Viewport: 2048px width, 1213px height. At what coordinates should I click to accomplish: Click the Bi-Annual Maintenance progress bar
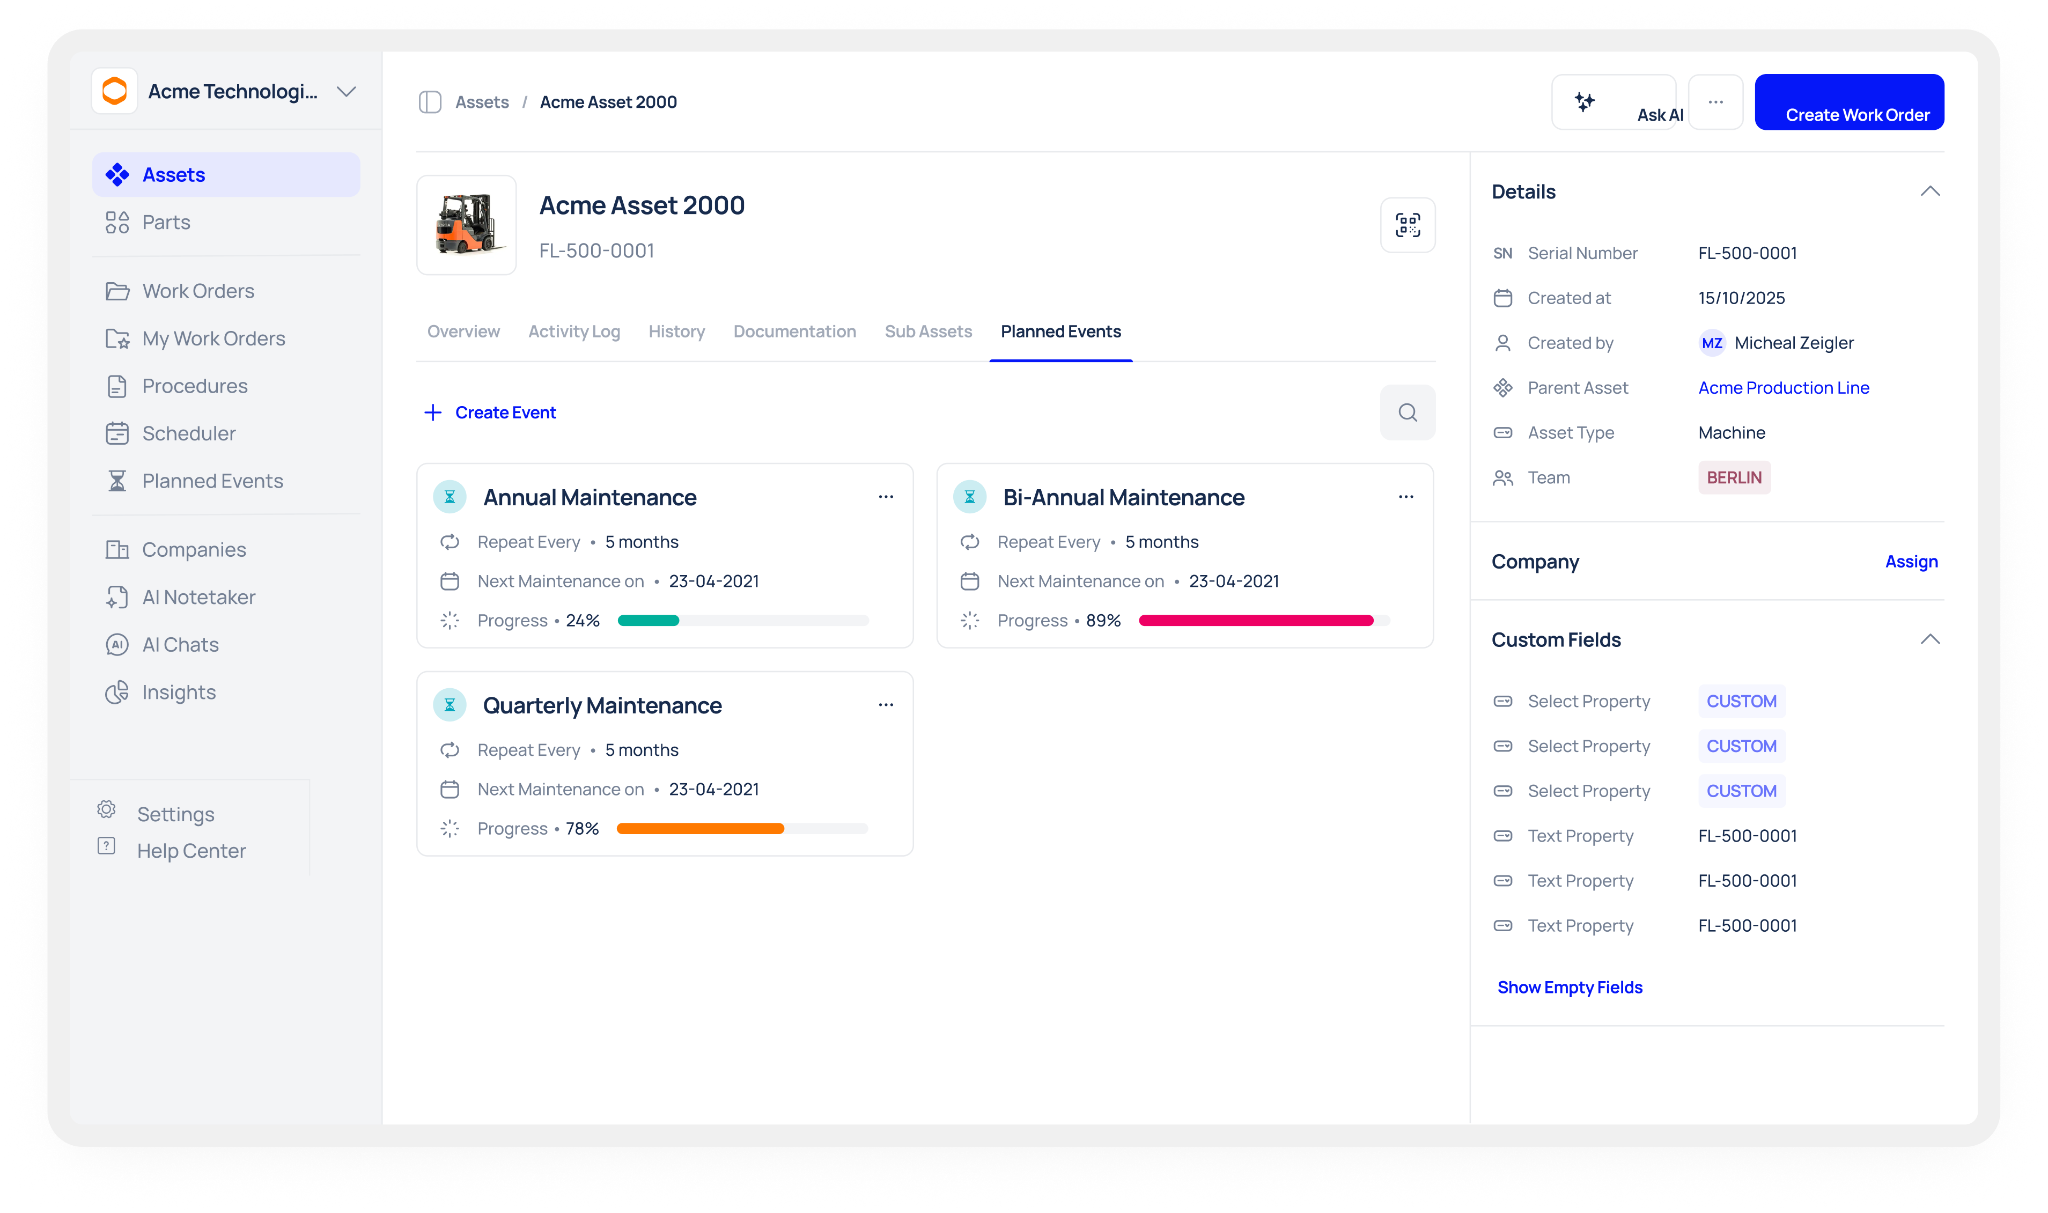(1263, 621)
